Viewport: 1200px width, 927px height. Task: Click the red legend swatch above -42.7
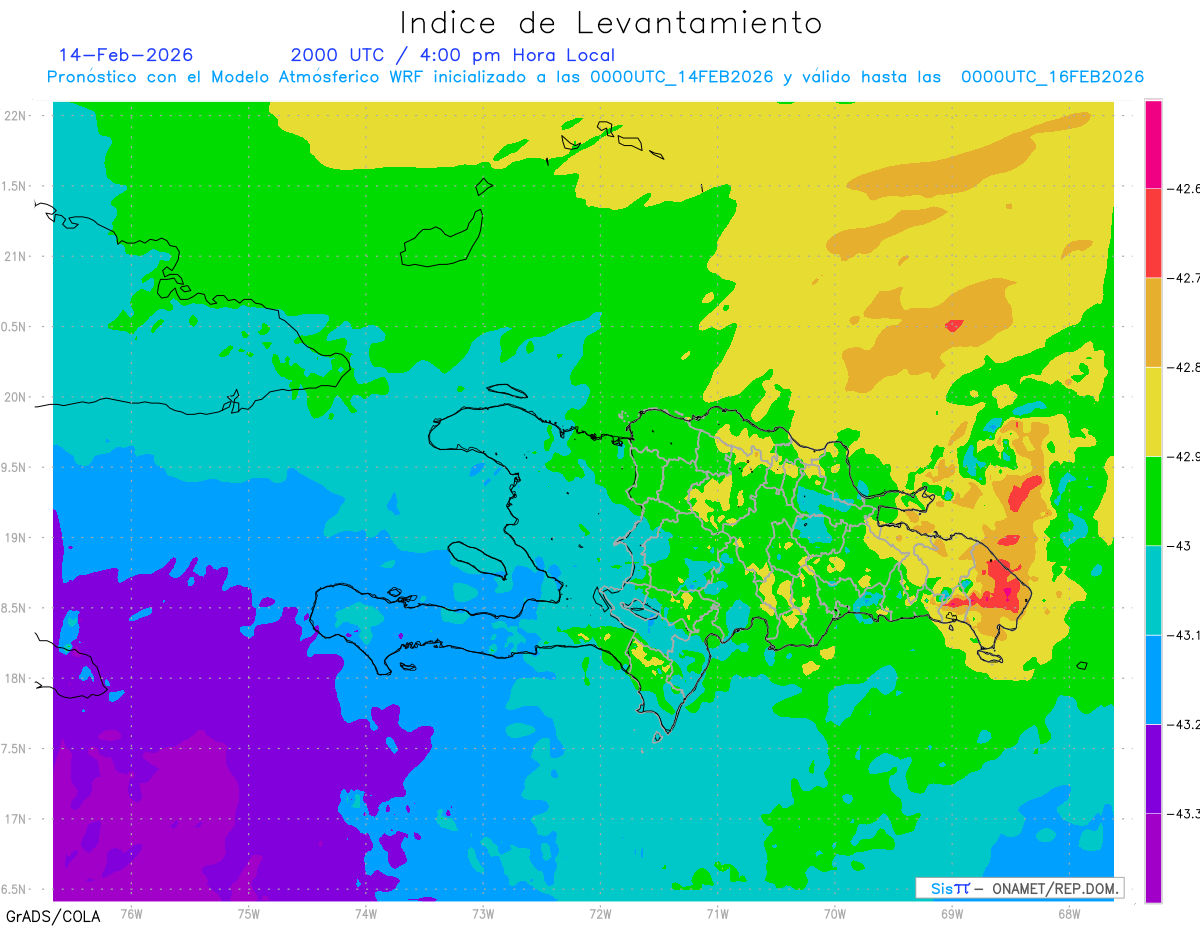click(1153, 232)
